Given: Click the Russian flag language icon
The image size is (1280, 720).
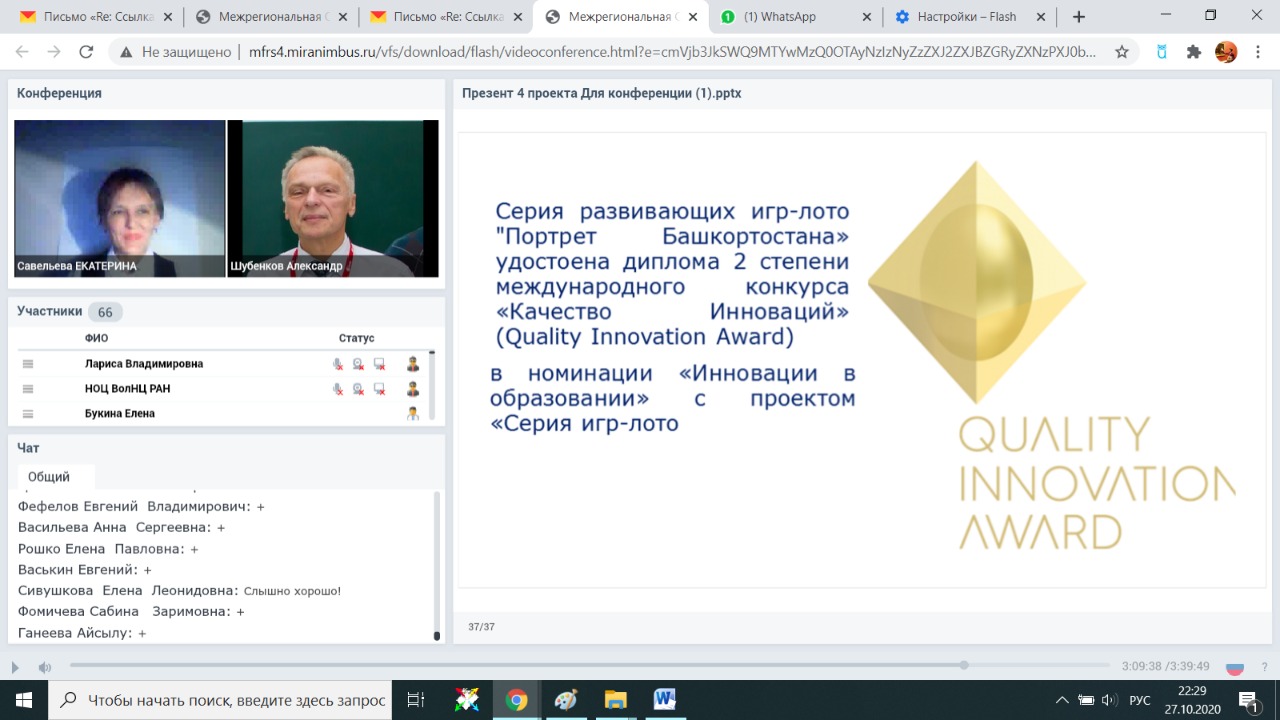Looking at the screenshot, I should 1235,667.
